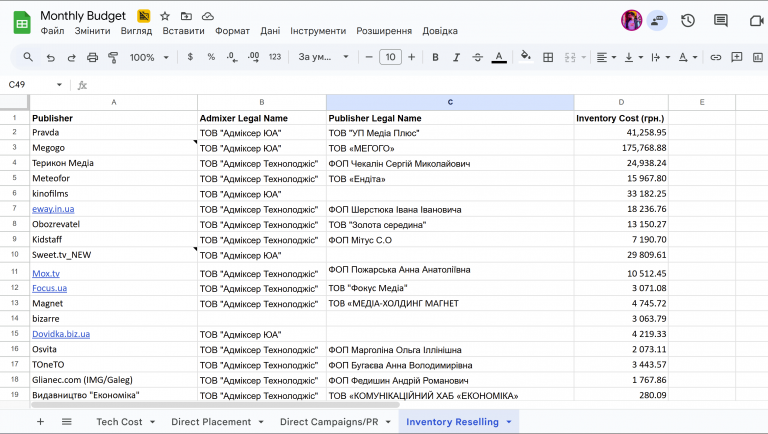The width and height of the screenshot is (768, 434).
Task: Add a new sheet
Action: point(41,421)
